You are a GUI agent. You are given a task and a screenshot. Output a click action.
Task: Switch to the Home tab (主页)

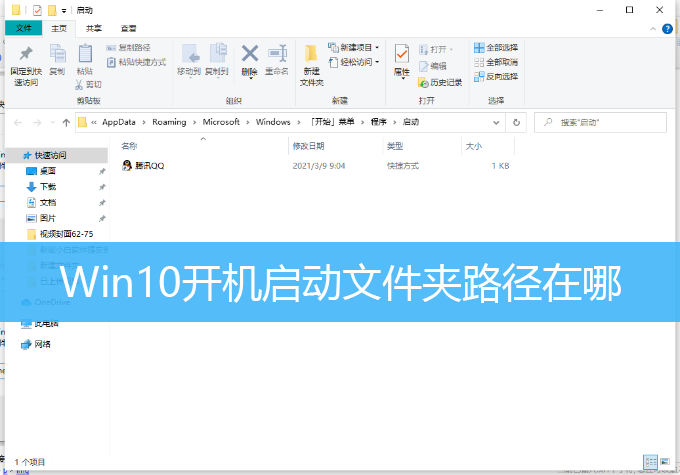point(59,29)
